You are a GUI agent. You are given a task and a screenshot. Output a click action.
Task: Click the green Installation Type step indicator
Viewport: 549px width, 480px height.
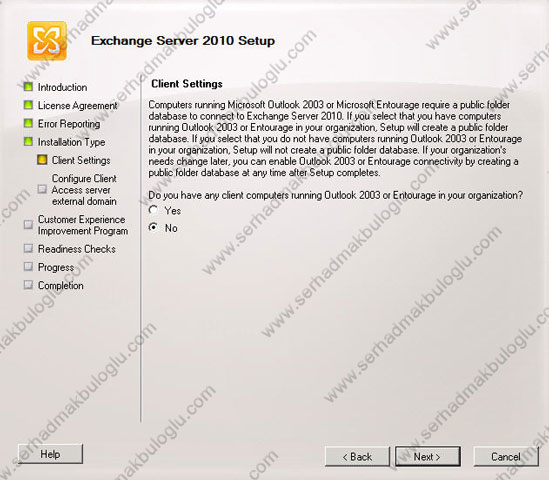pyautogui.click(x=28, y=141)
